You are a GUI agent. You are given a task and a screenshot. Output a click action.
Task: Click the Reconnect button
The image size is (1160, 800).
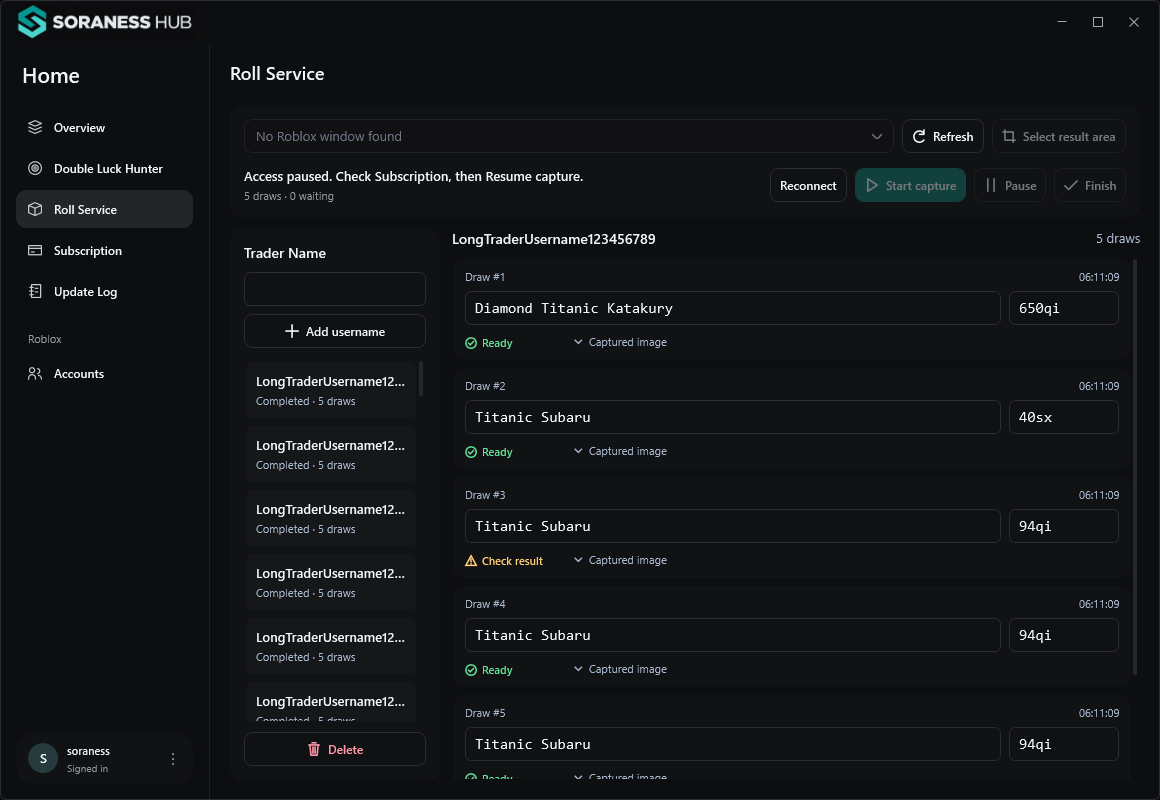click(x=808, y=185)
